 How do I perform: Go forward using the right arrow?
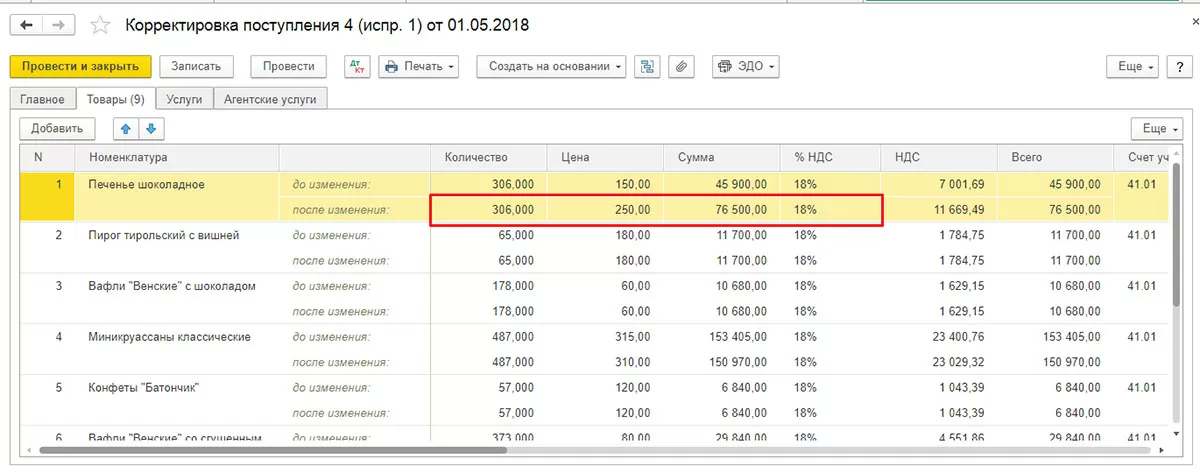[x=58, y=25]
